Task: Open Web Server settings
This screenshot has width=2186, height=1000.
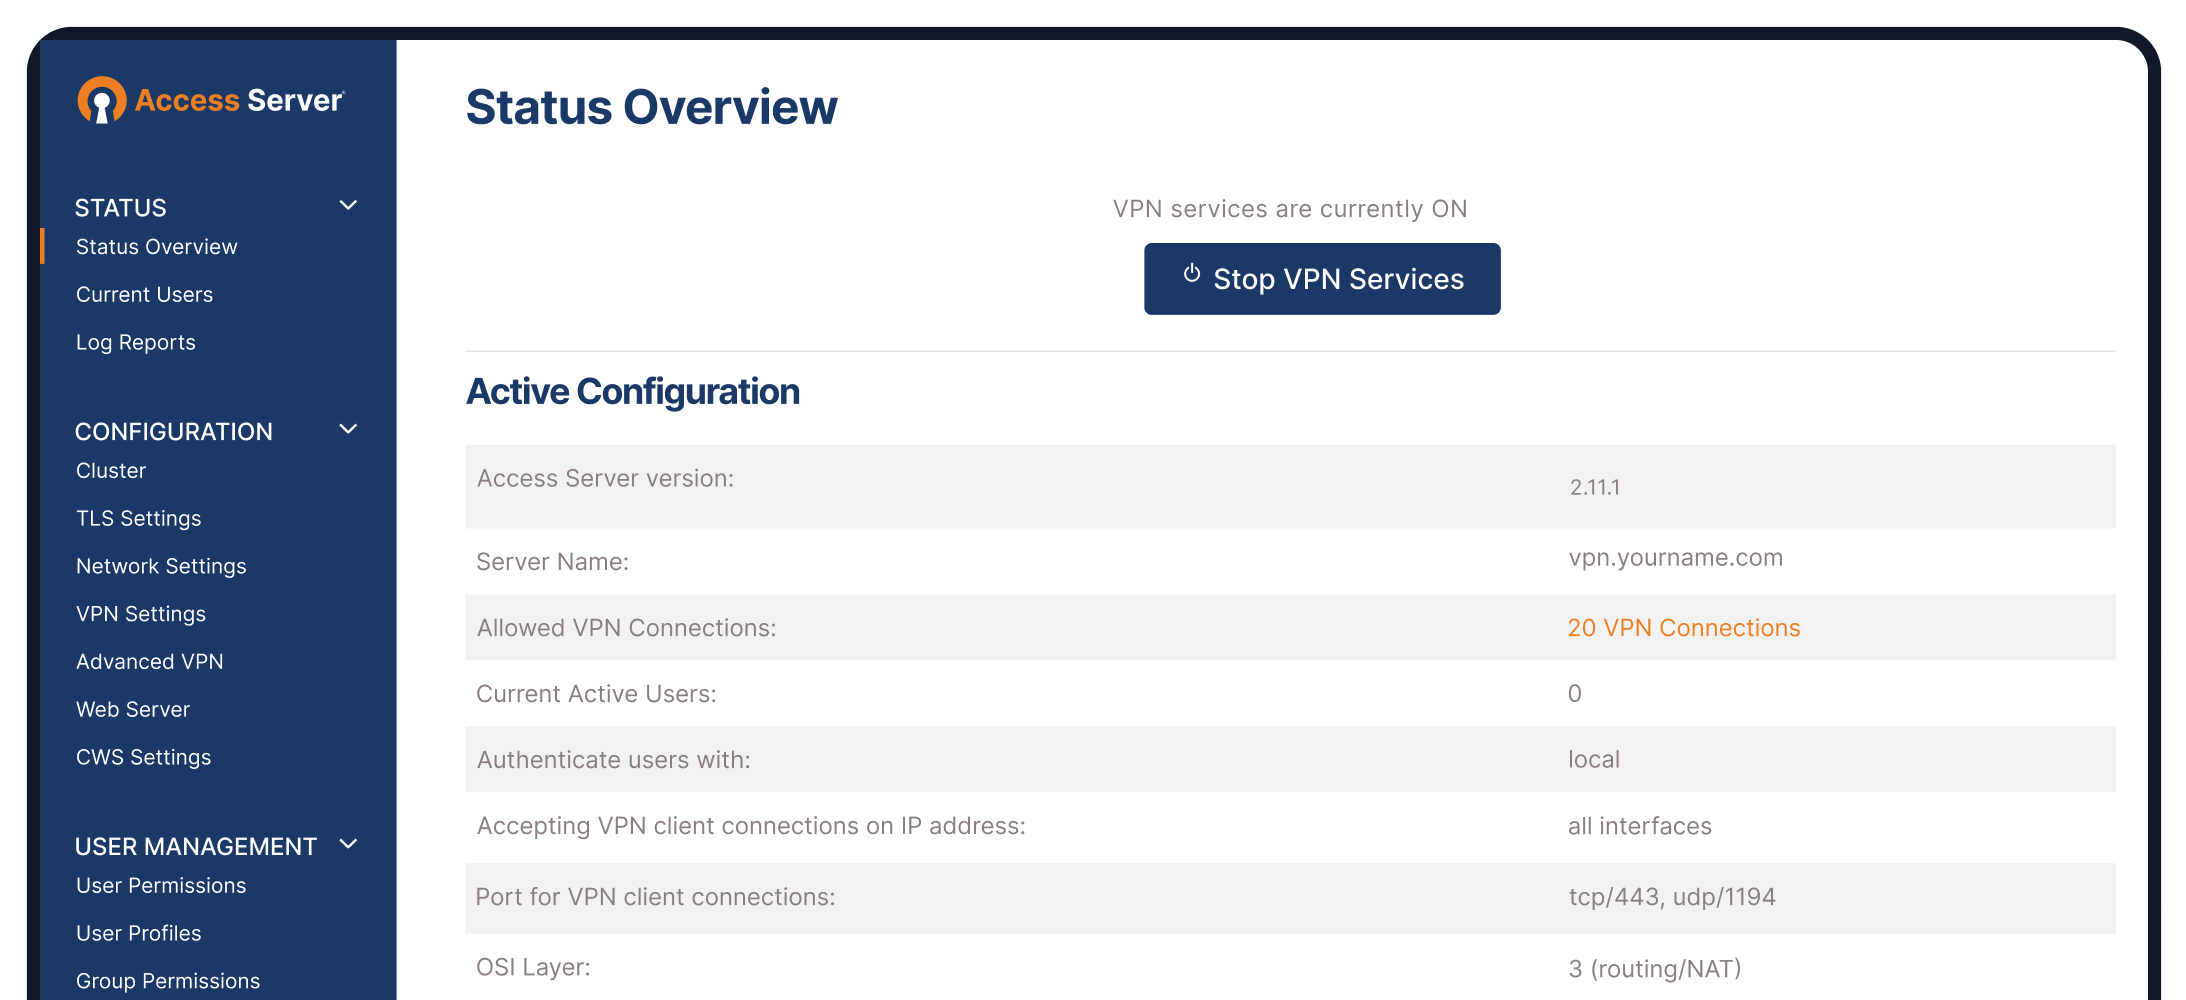Action: tap(133, 709)
